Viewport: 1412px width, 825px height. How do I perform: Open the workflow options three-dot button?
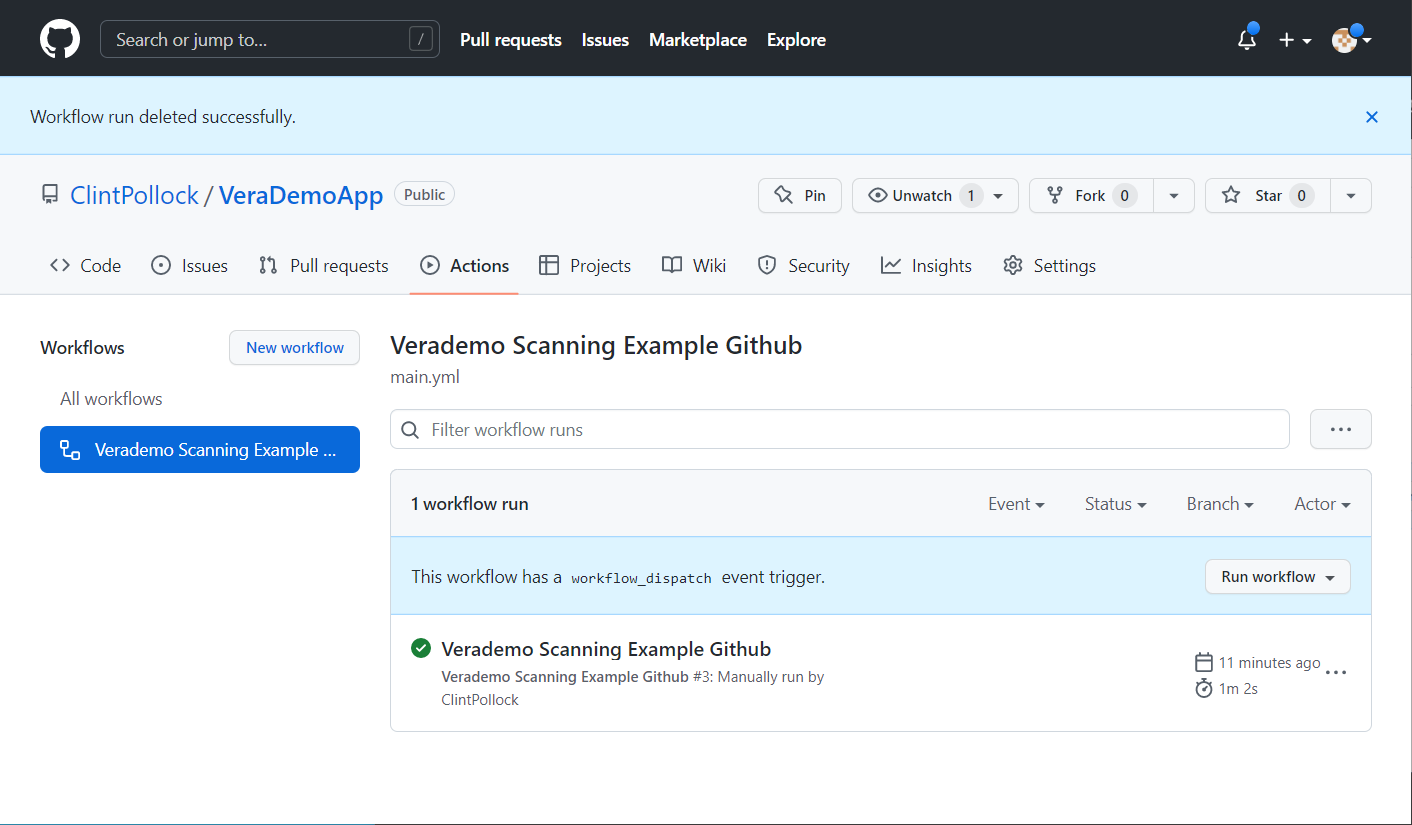1340,429
